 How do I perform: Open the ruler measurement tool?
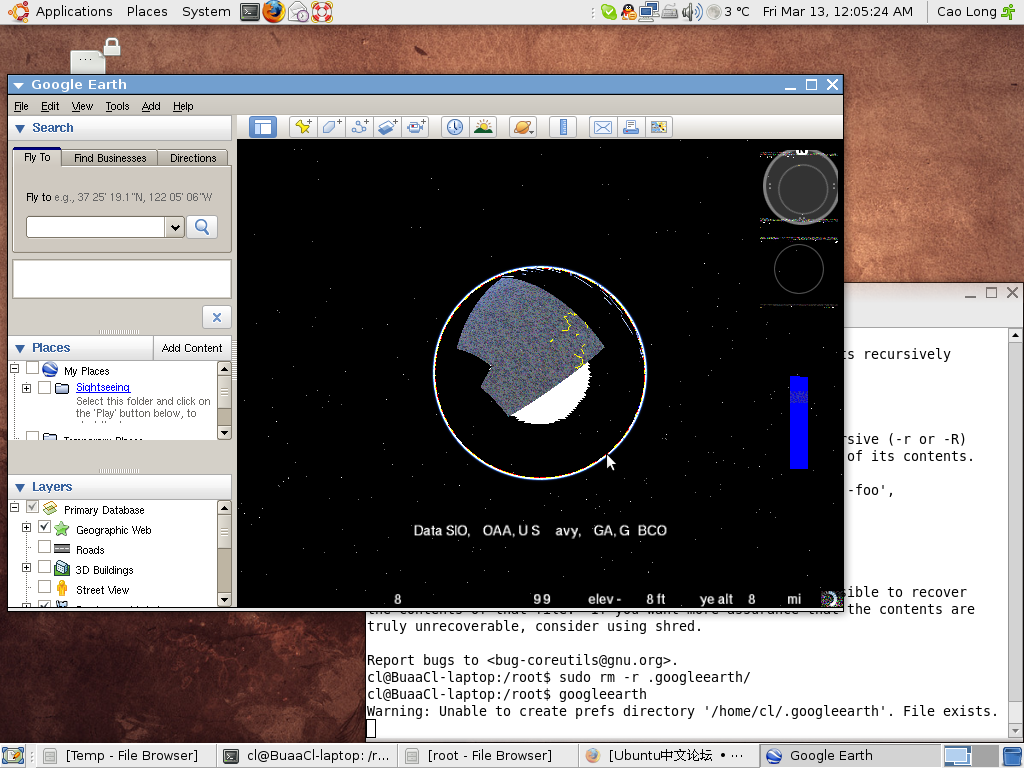pos(562,127)
